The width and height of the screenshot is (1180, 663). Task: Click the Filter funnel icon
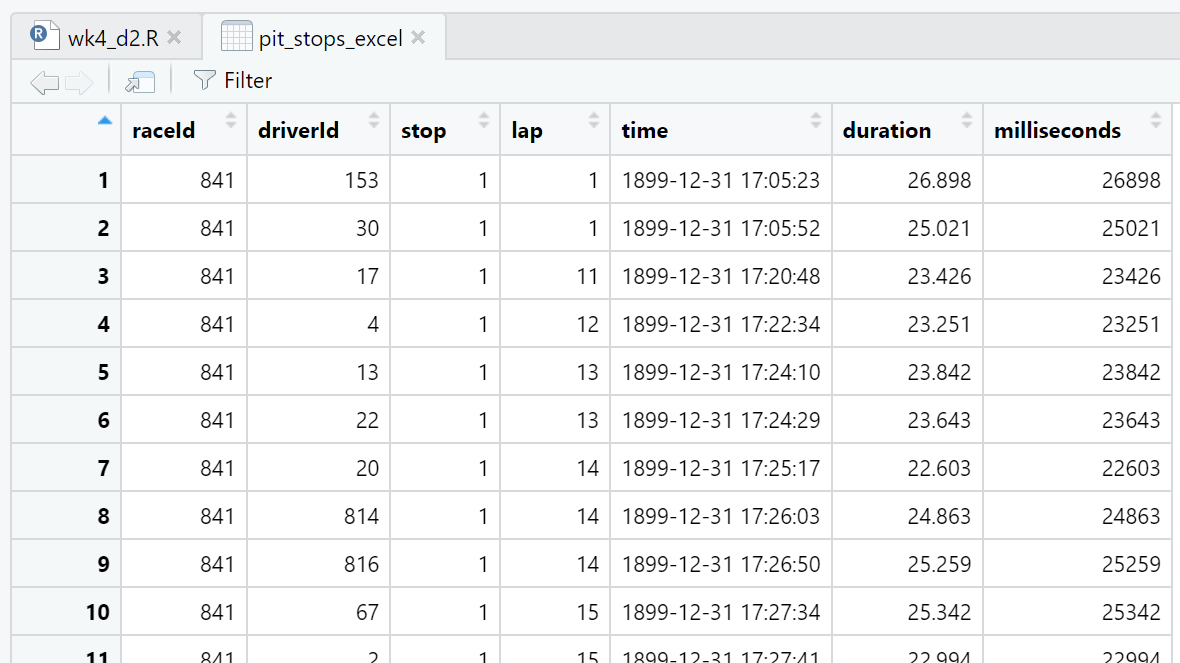point(204,80)
